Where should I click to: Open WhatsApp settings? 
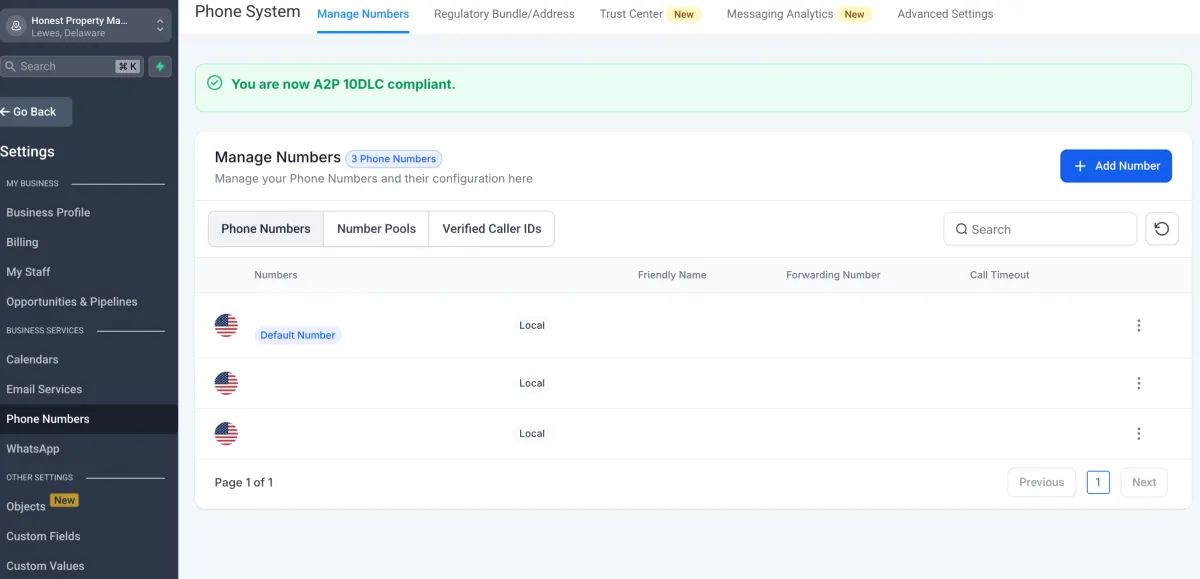tap(33, 449)
